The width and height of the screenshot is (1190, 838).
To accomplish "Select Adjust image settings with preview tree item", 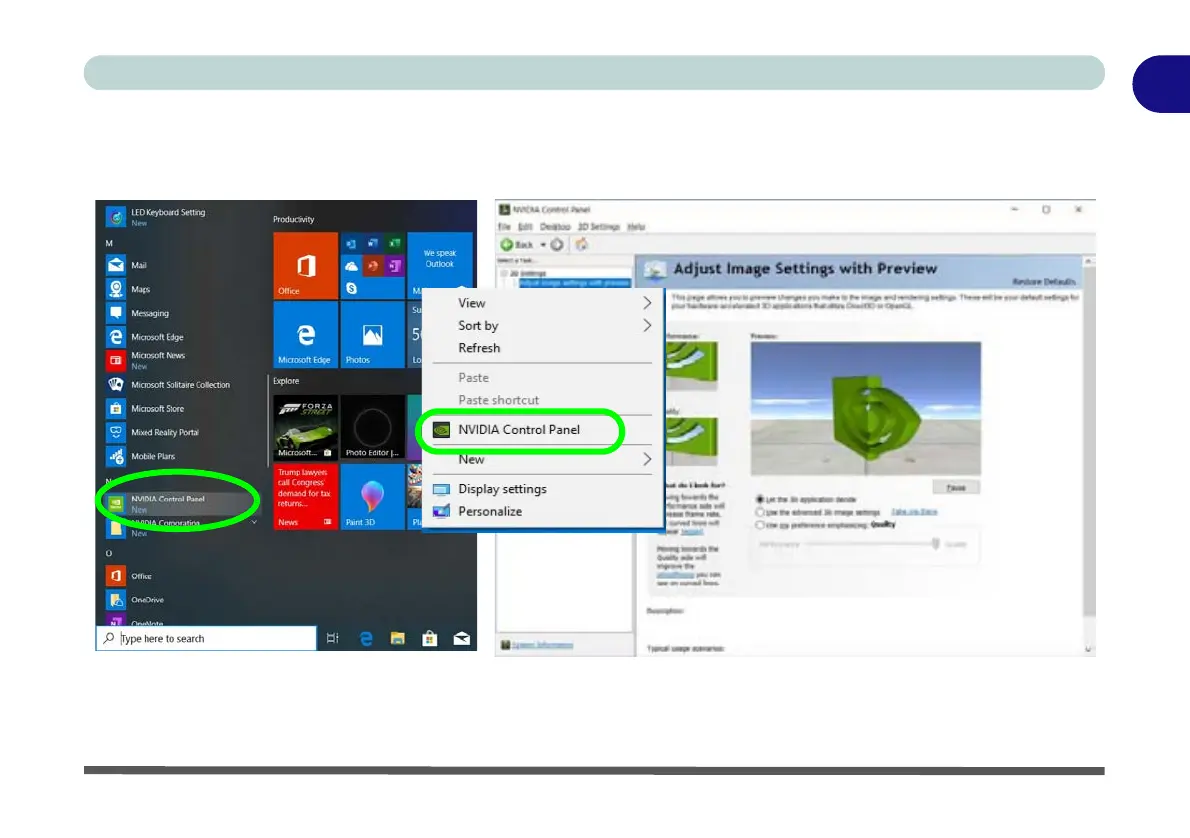I will point(575,282).
